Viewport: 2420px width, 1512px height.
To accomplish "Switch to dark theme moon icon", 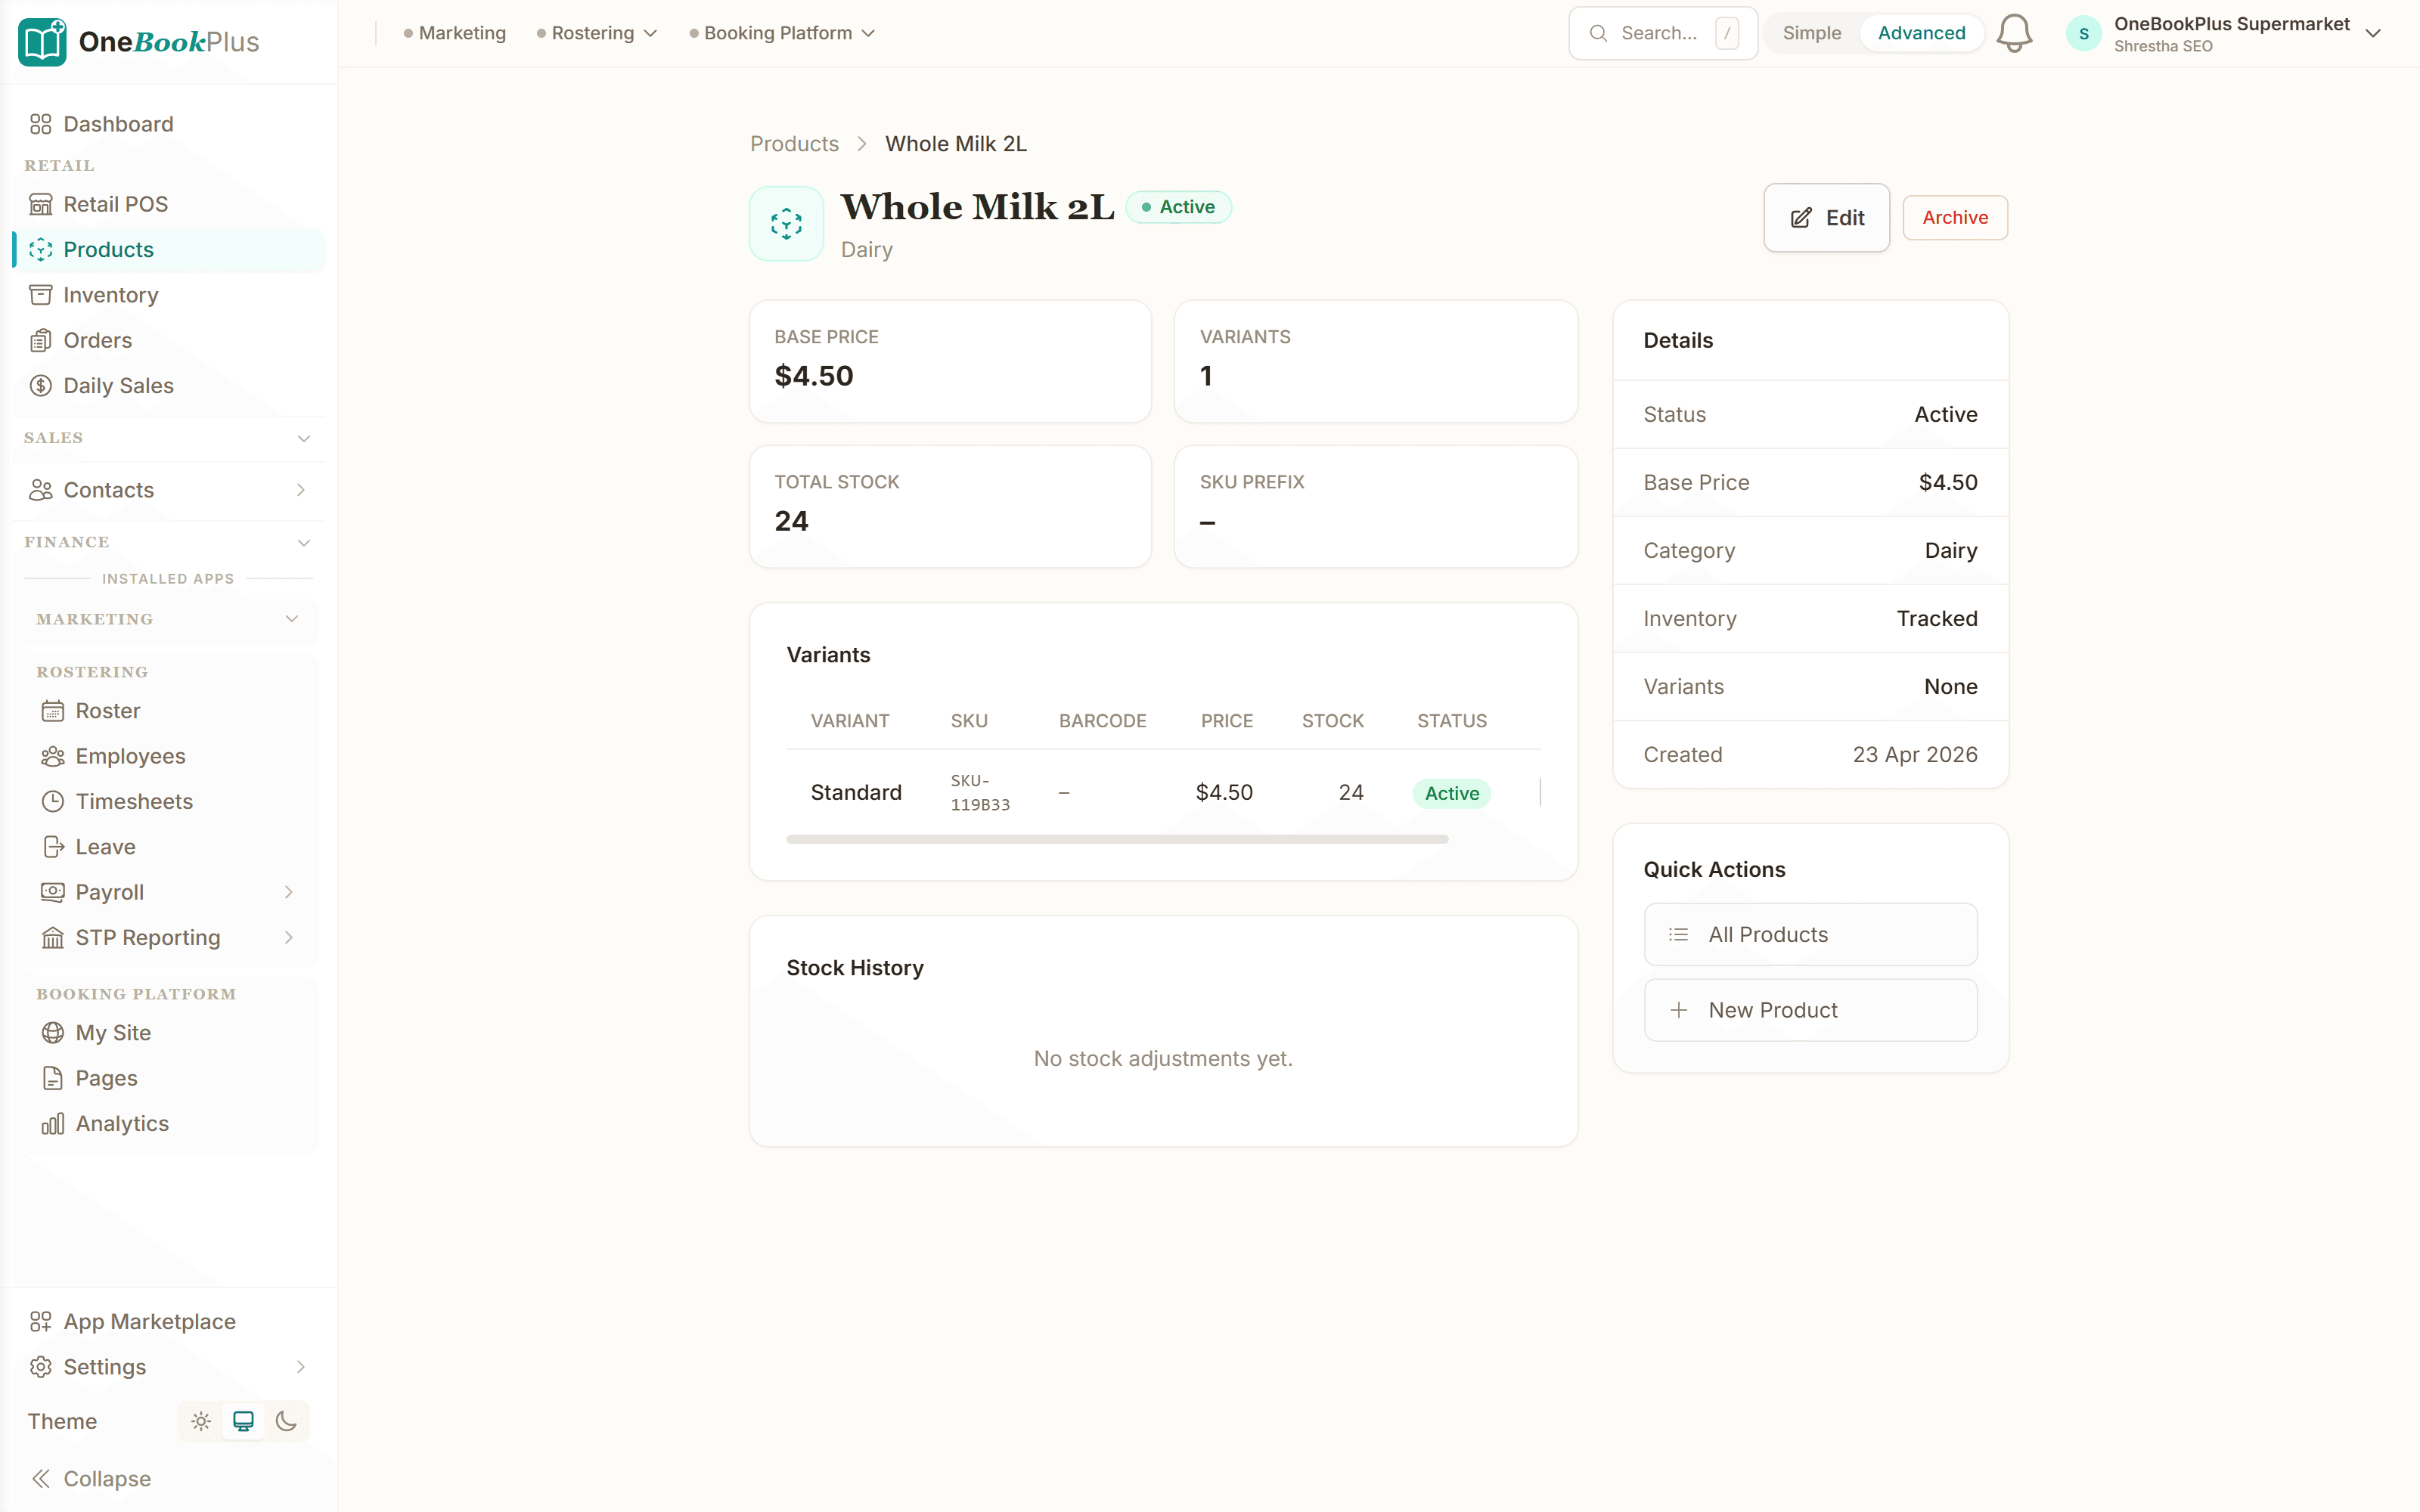I will [286, 1421].
